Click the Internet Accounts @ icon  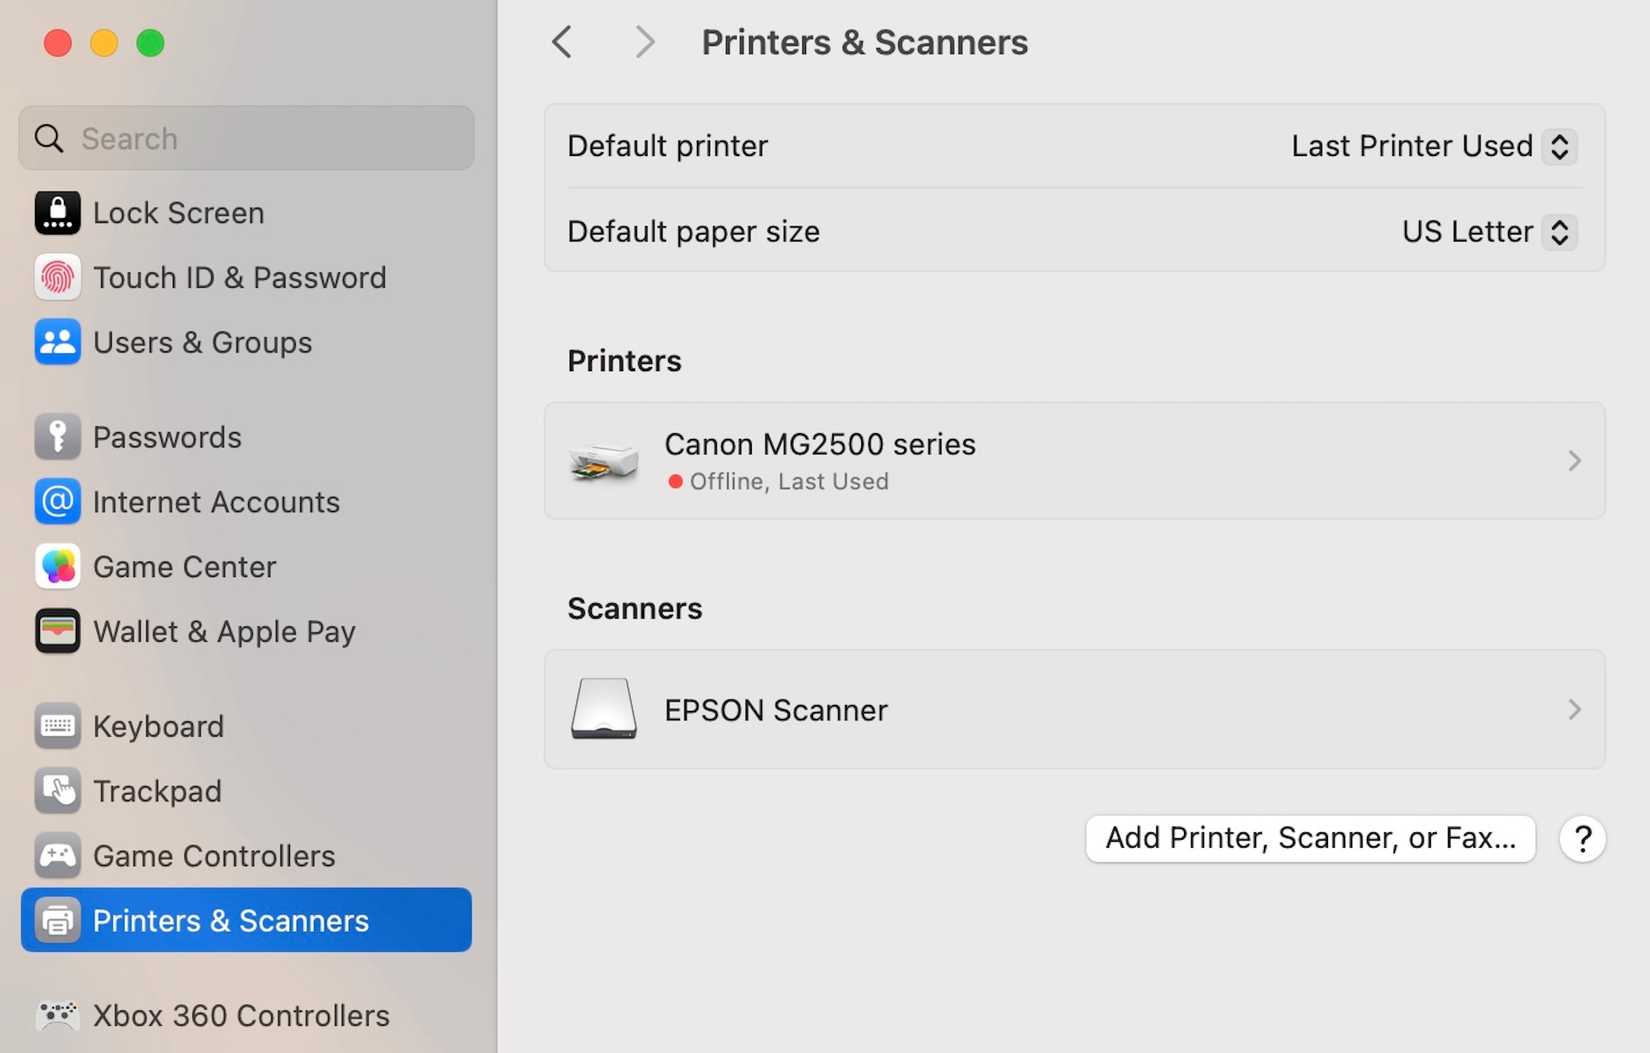(x=57, y=502)
